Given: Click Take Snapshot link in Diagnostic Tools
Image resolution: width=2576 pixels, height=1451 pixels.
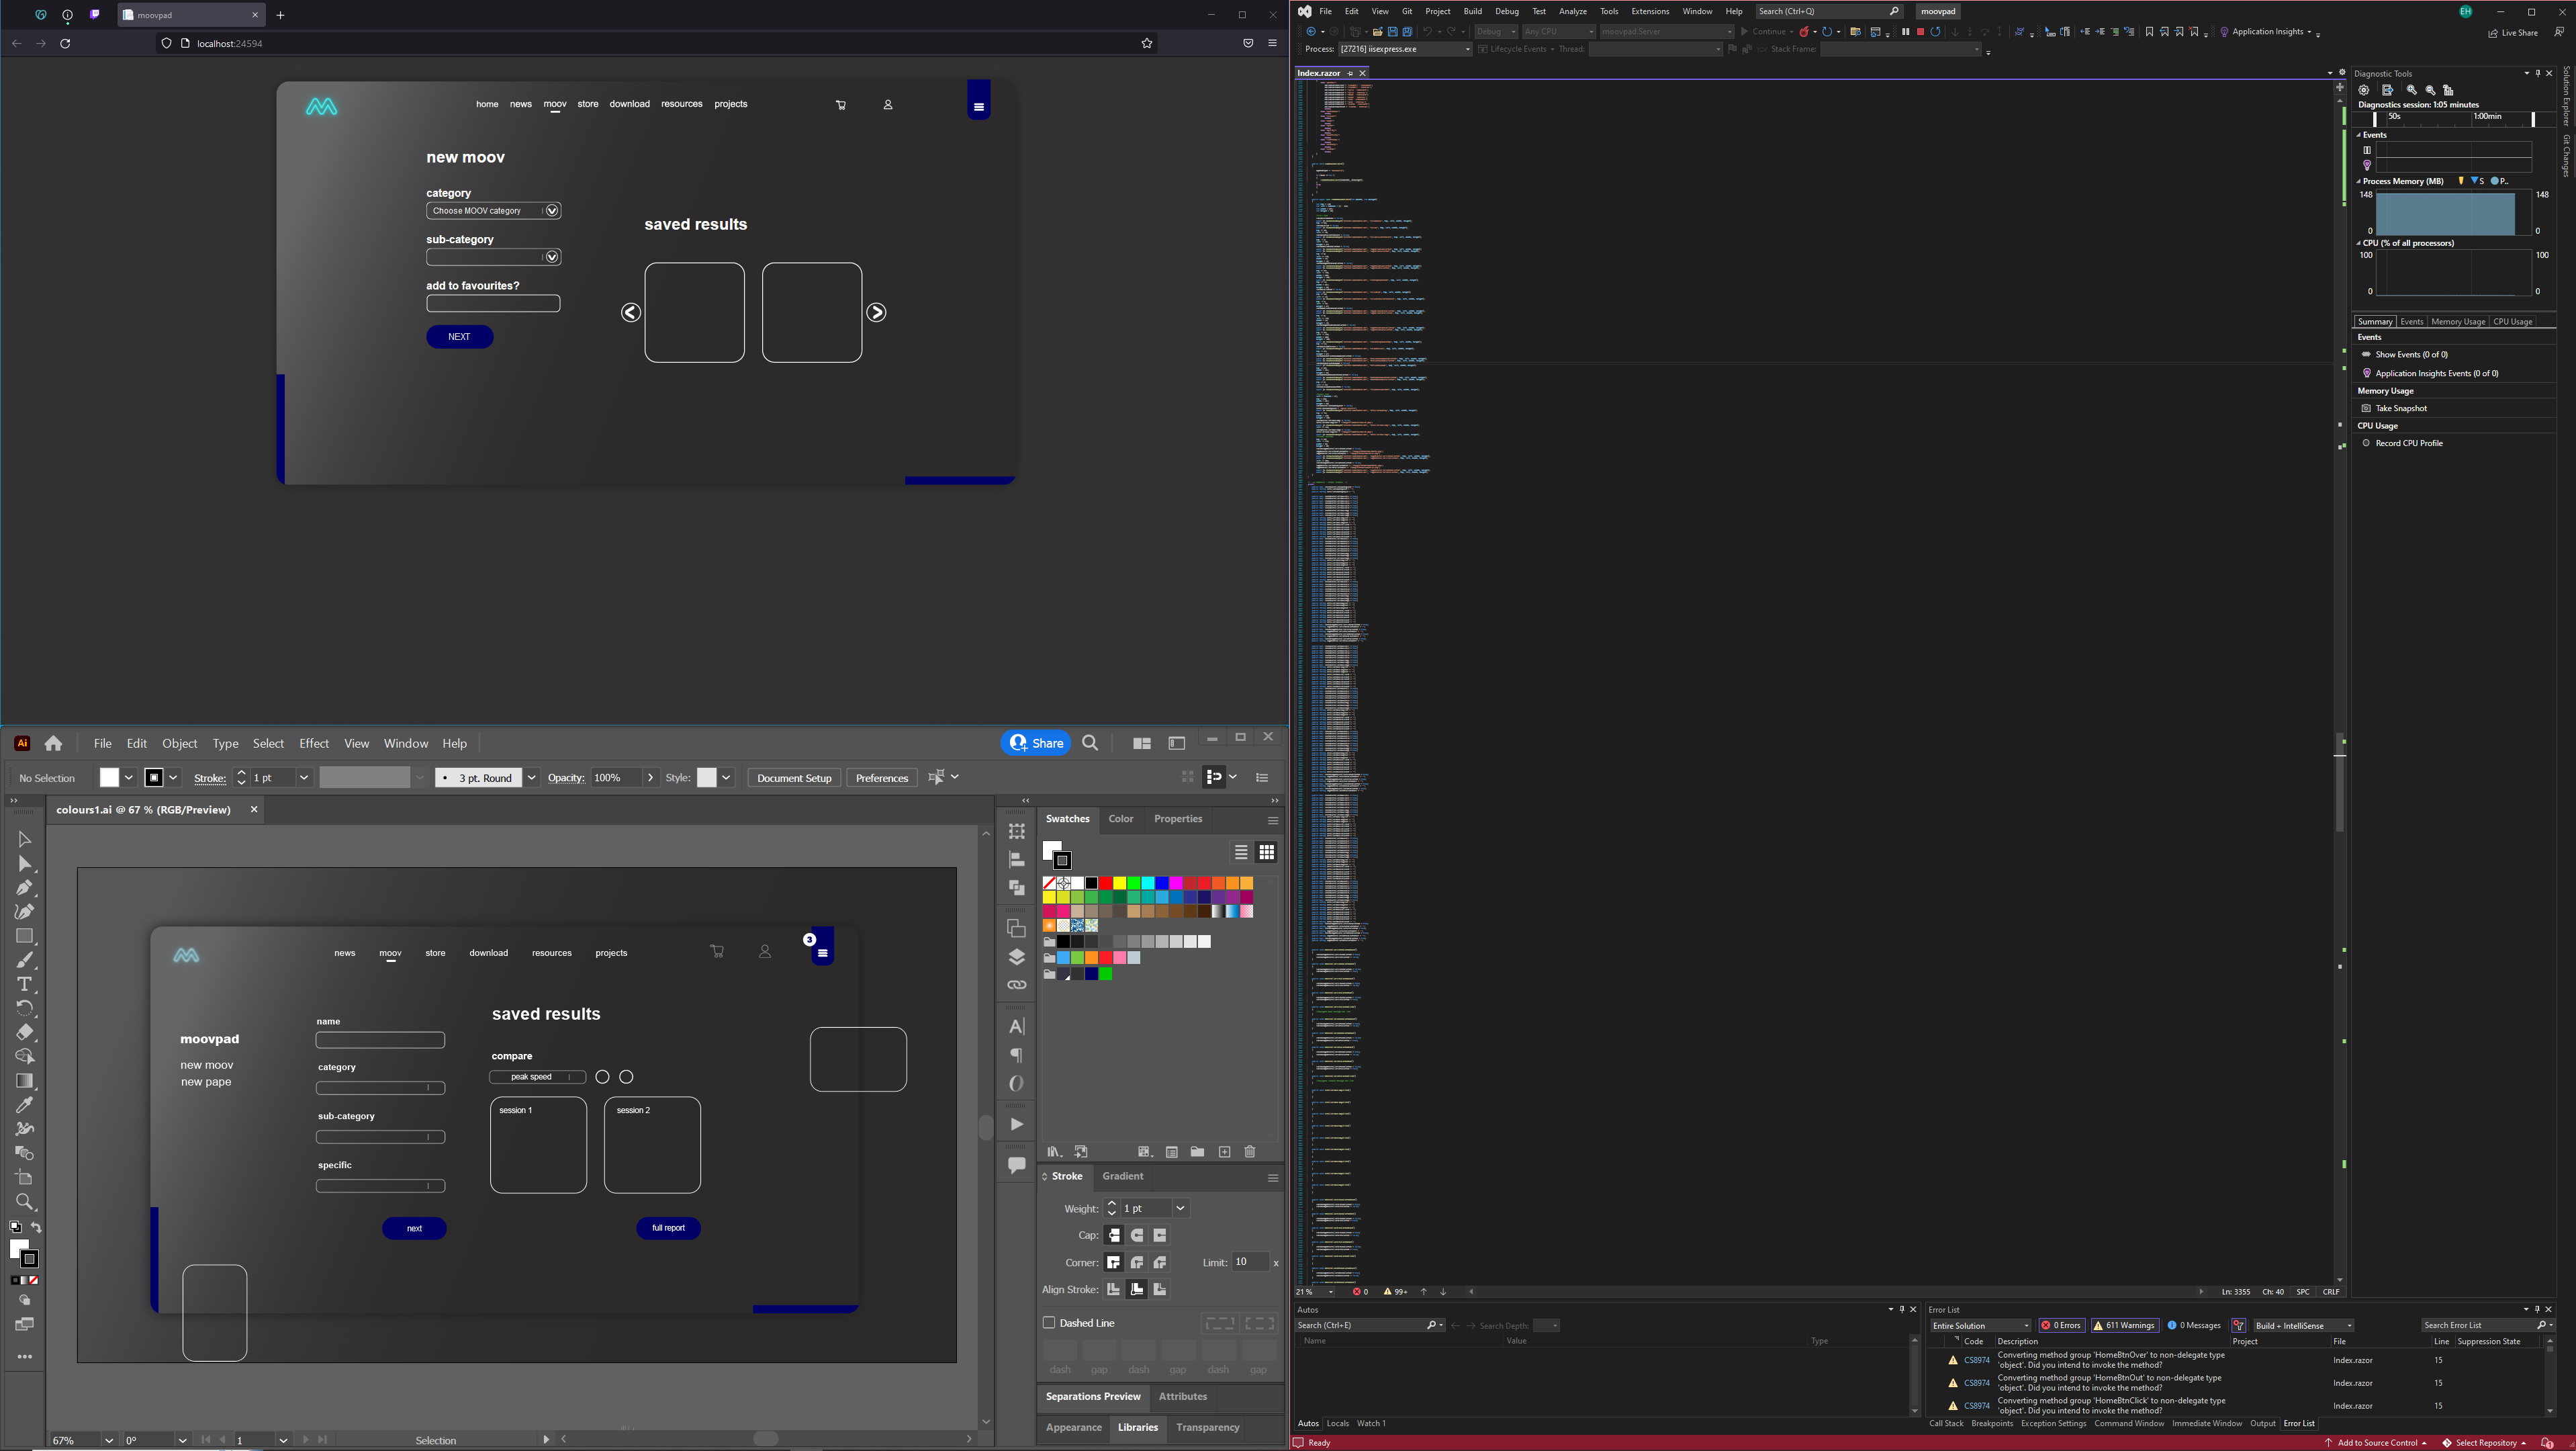Looking at the screenshot, I should click(2401, 408).
